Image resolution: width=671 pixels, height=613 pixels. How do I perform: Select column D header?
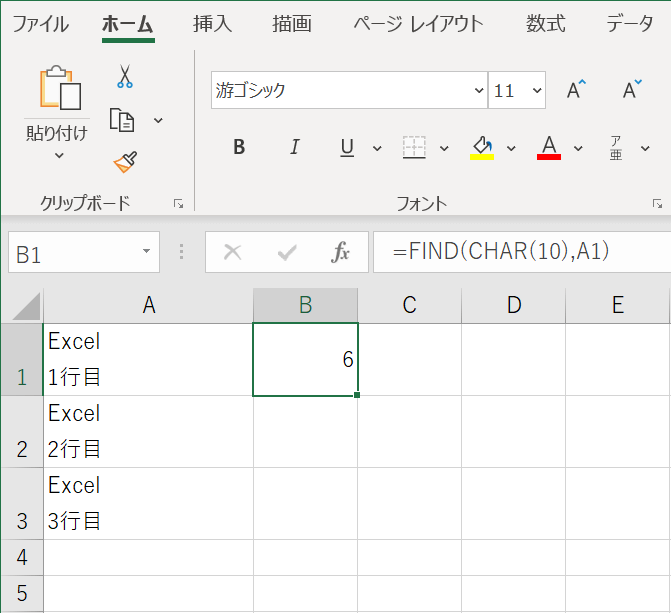tap(514, 306)
